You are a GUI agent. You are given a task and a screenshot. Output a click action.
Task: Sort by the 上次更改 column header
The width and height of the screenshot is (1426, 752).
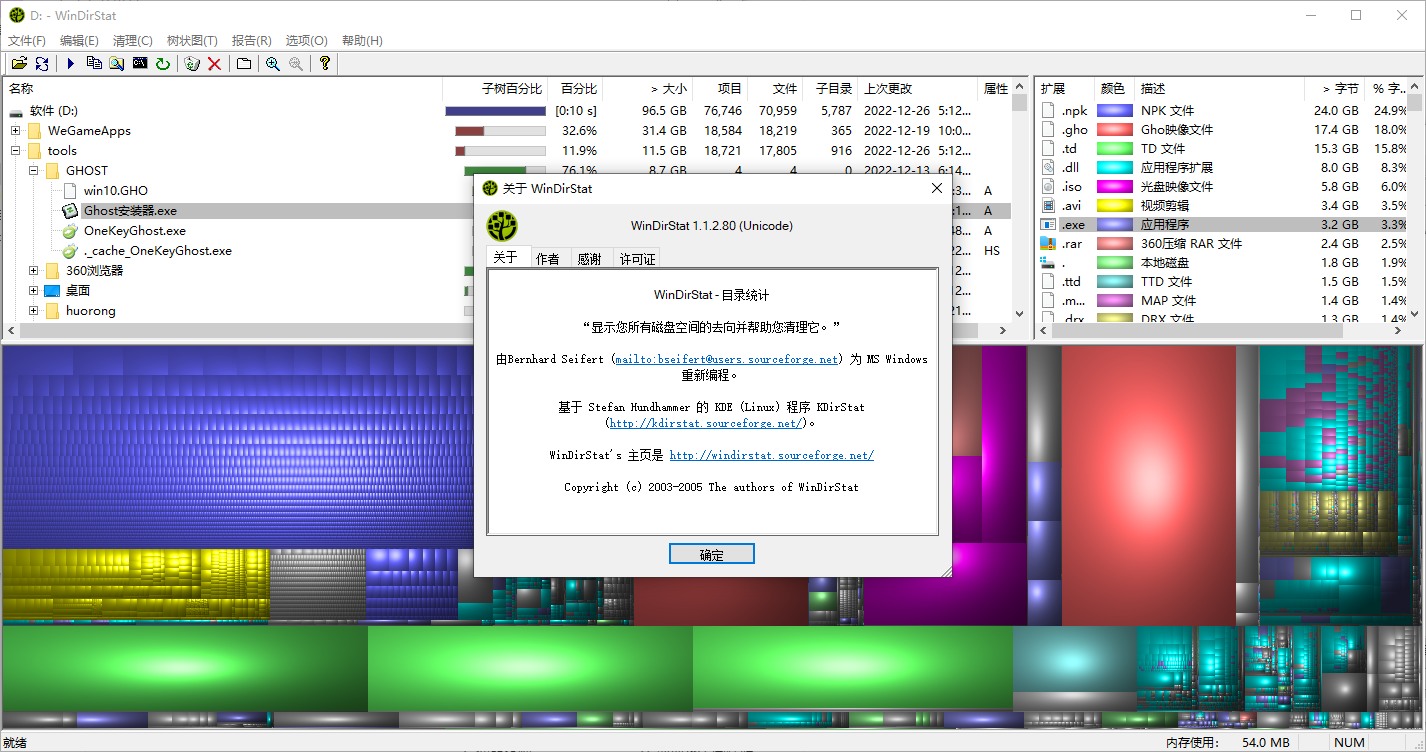point(918,89)
